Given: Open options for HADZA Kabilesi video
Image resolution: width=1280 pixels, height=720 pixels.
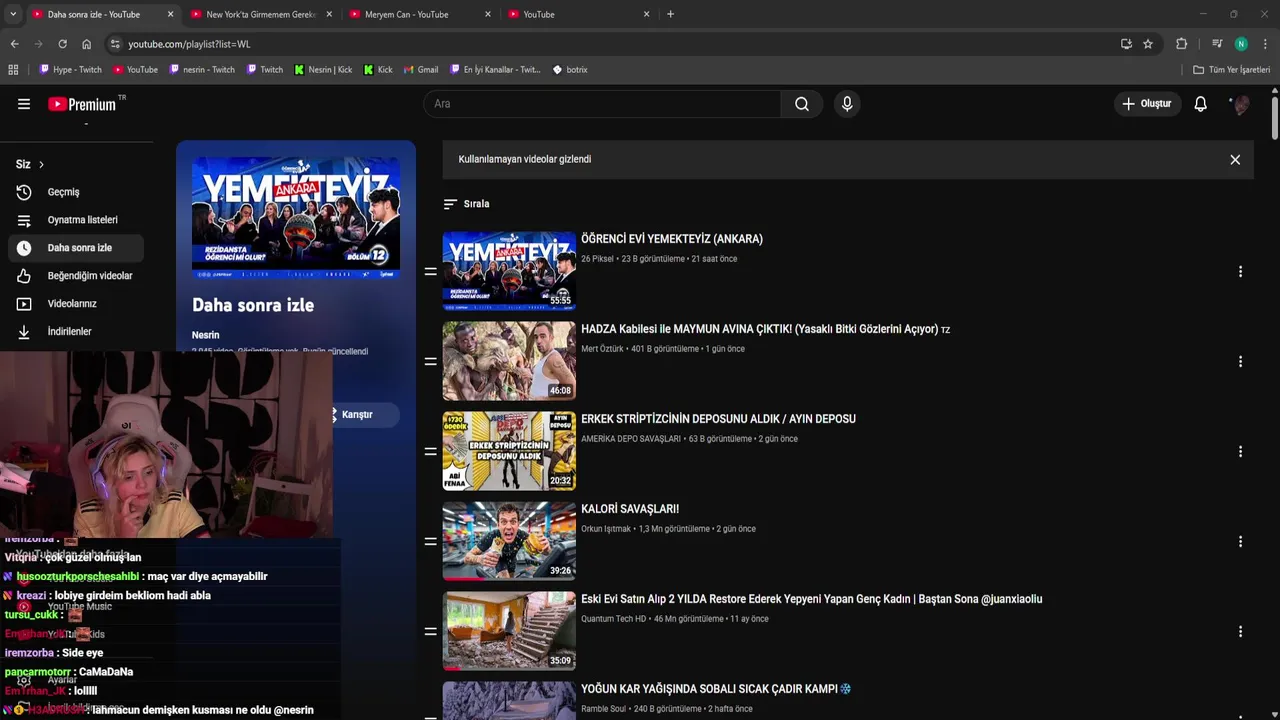Looking at the screenshot, I should (1240, 361).
